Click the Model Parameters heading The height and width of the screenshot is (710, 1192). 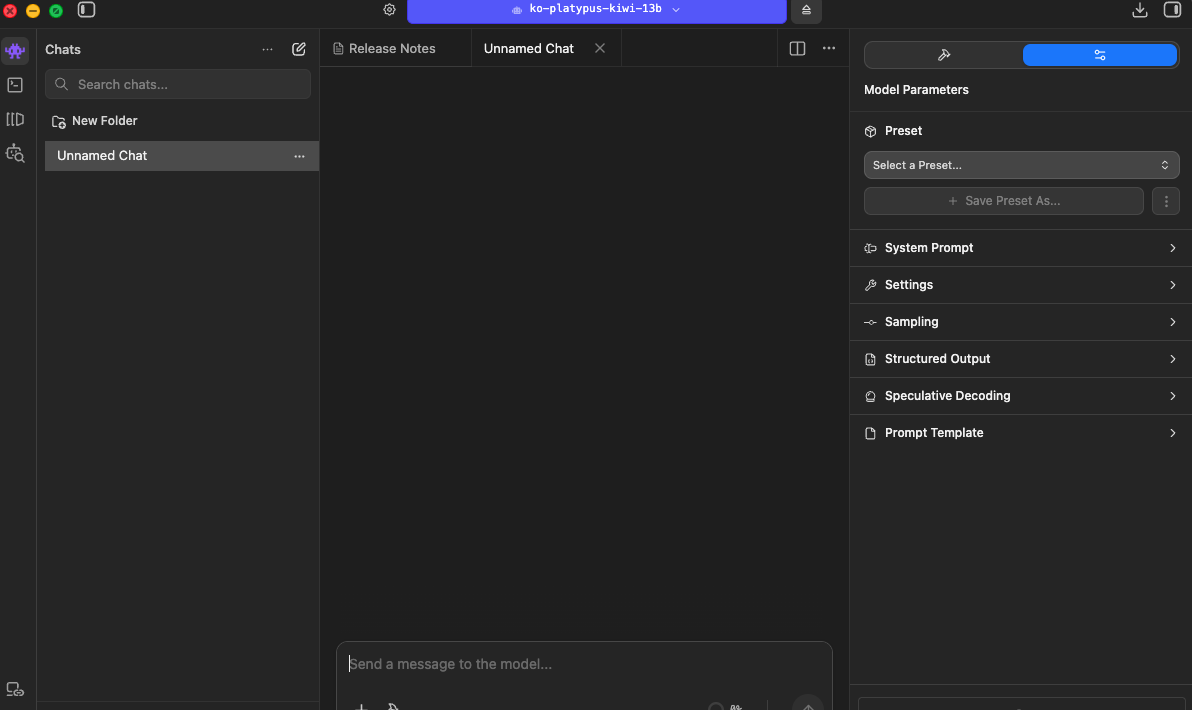(916, 90)
